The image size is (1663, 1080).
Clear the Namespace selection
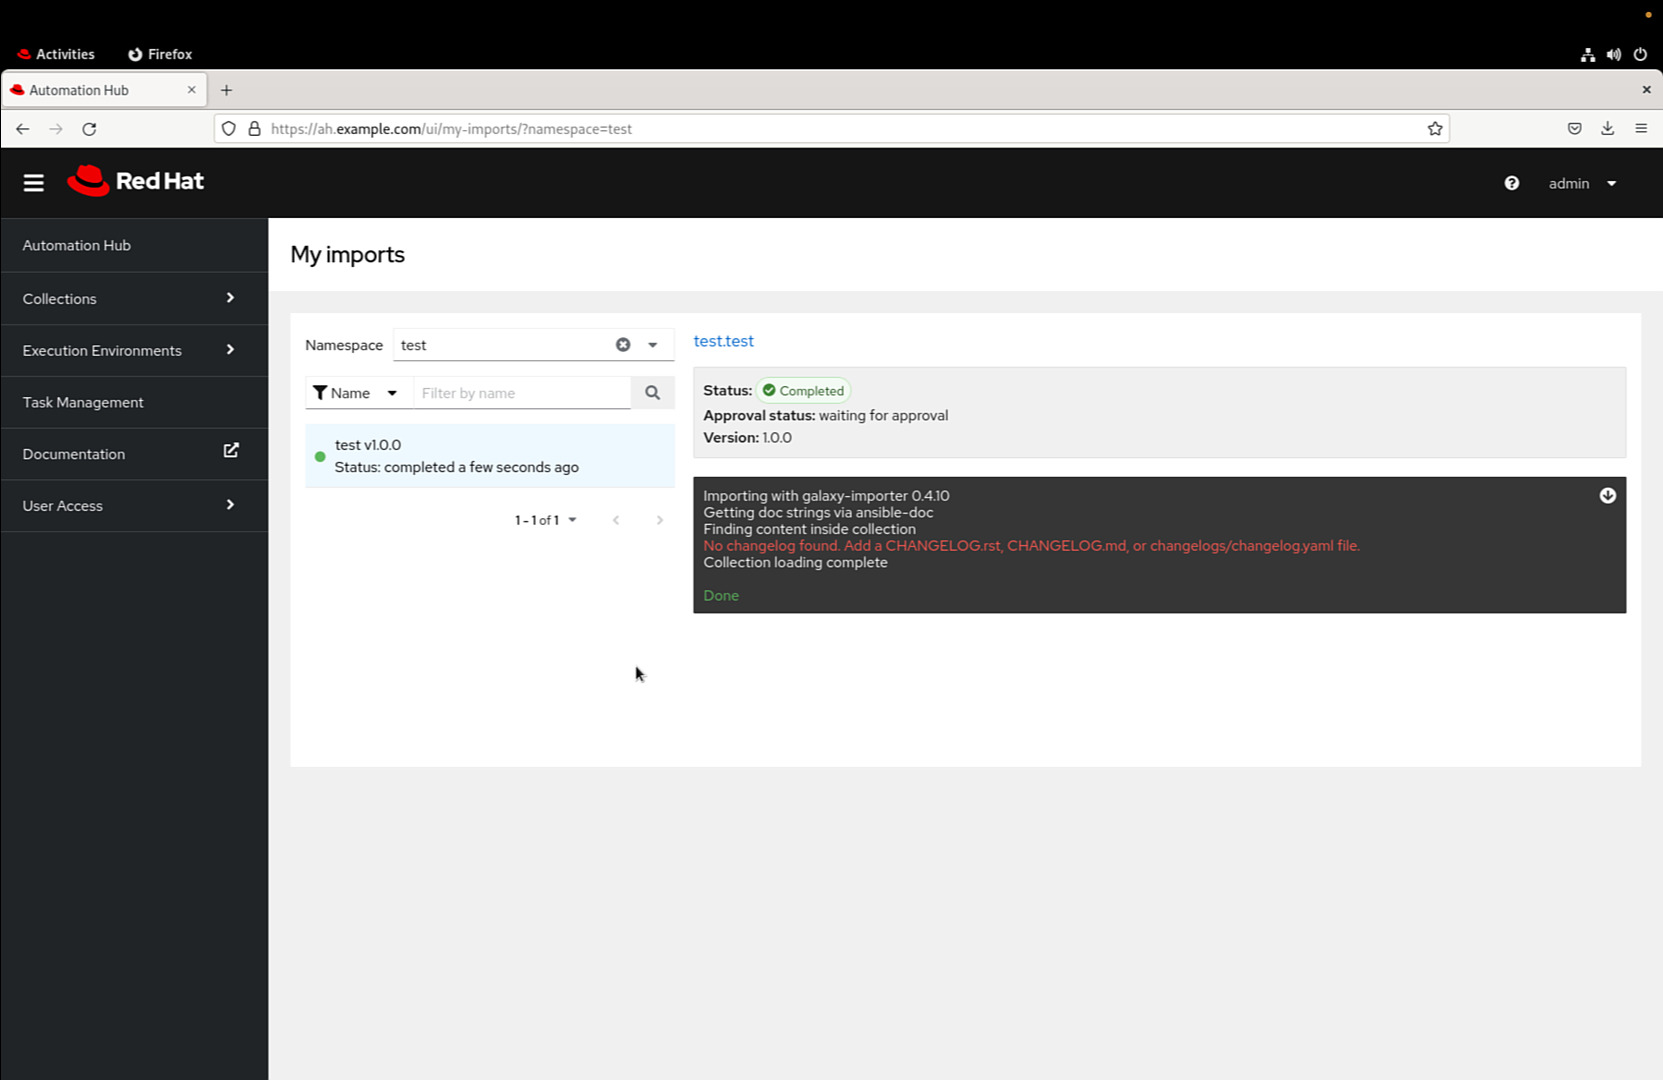click(x=623, y=345)
